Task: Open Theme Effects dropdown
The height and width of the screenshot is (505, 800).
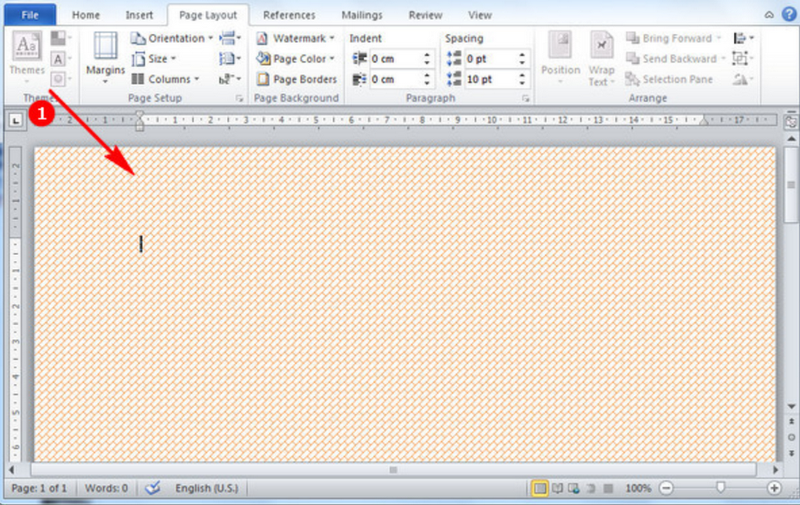Action: click(x=61, y=79)
